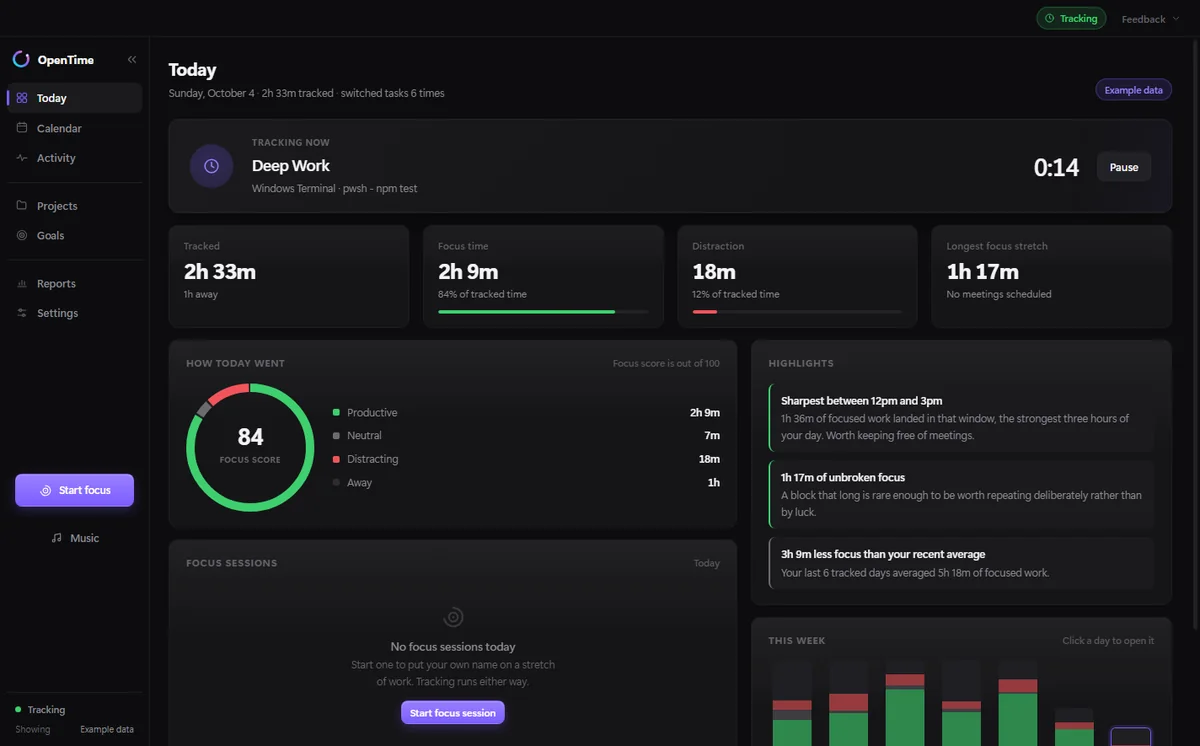Click 'Focus score is out of 100' text
Screen dimensions: 1200x746
point(666,364)
